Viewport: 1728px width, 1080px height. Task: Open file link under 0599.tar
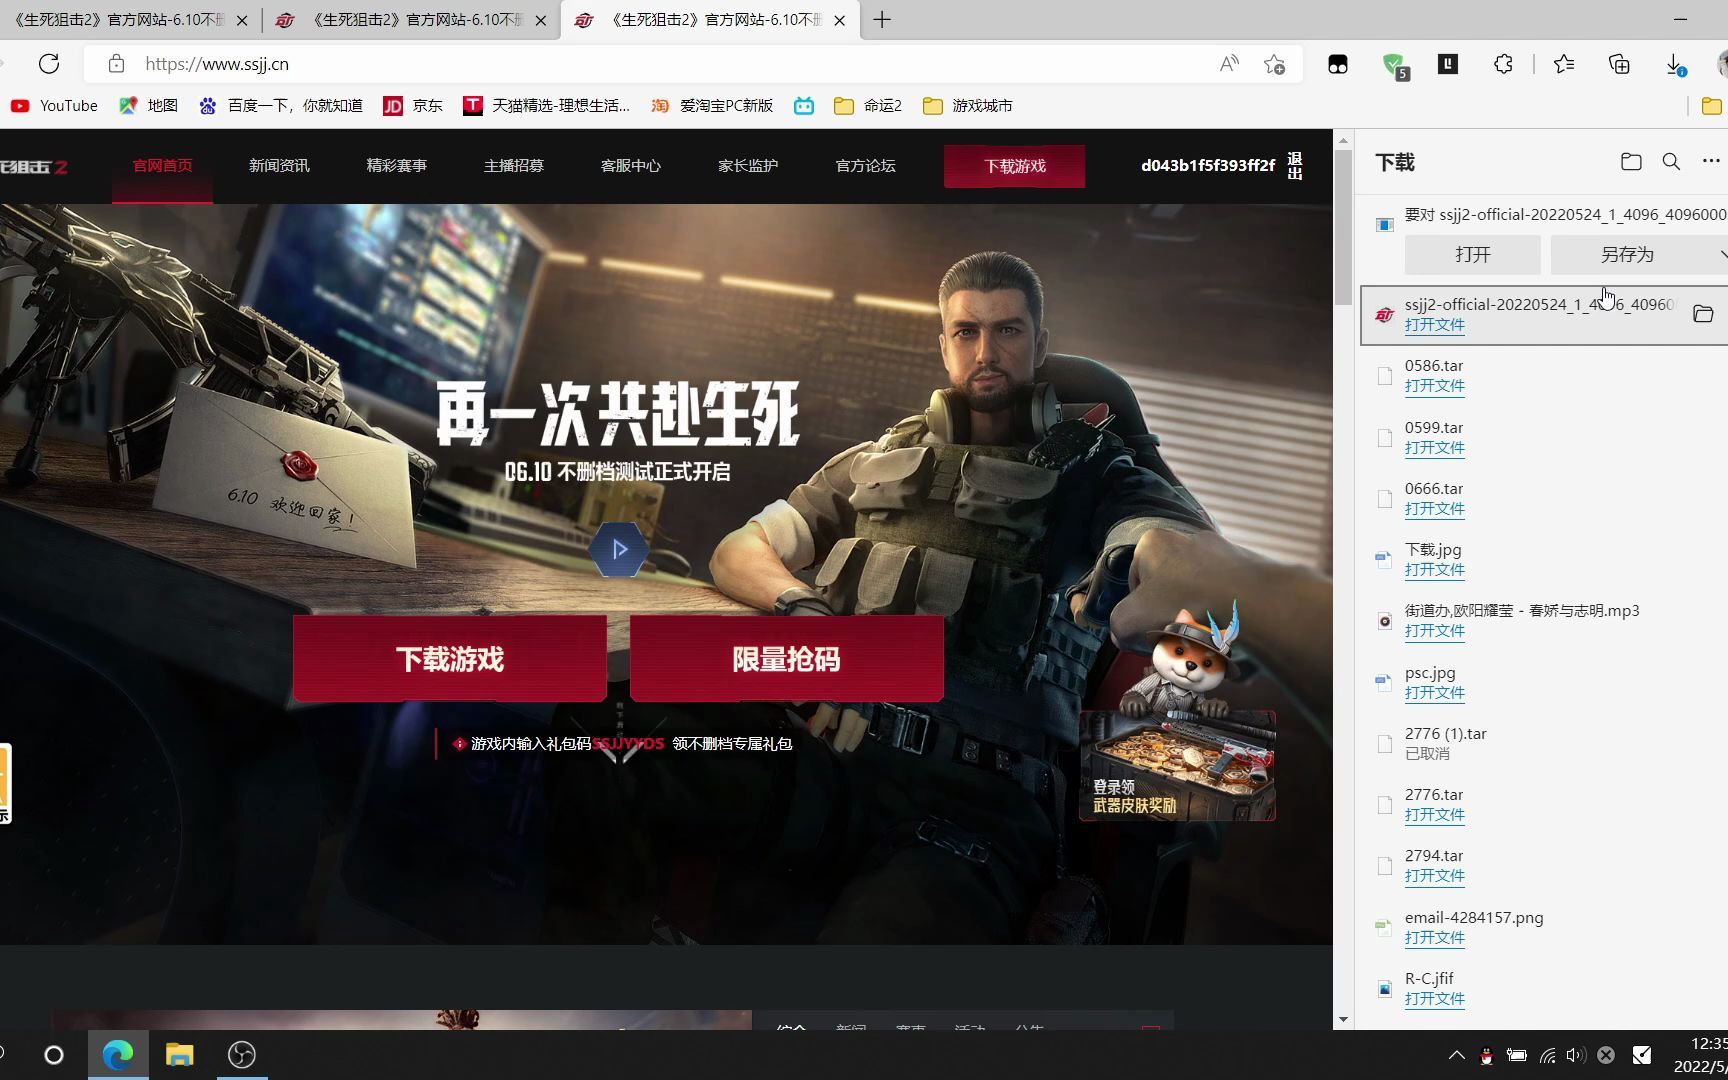[1434, 448]
